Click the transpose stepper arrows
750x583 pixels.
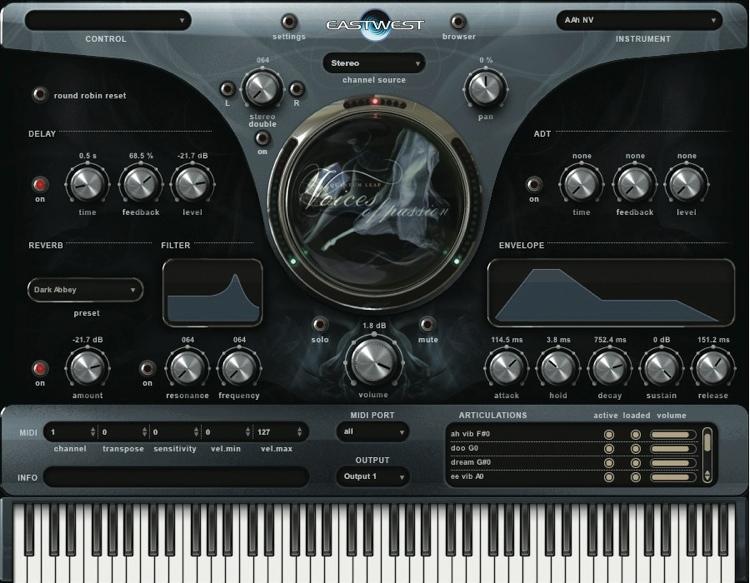click(x=144, y=432)
